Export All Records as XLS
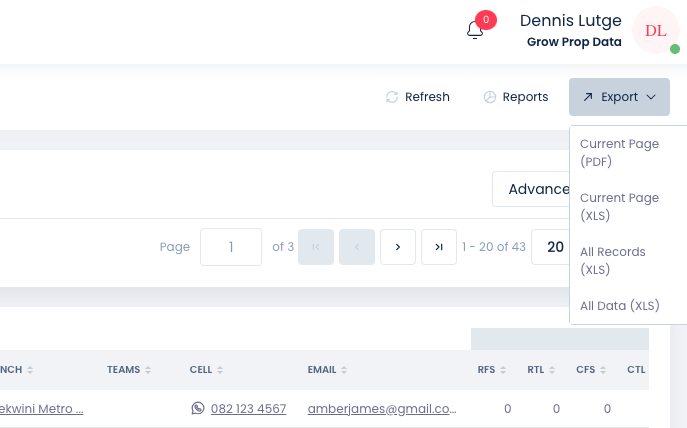The height and width of the screenshot is (428, 687). (x=613, y=260)
